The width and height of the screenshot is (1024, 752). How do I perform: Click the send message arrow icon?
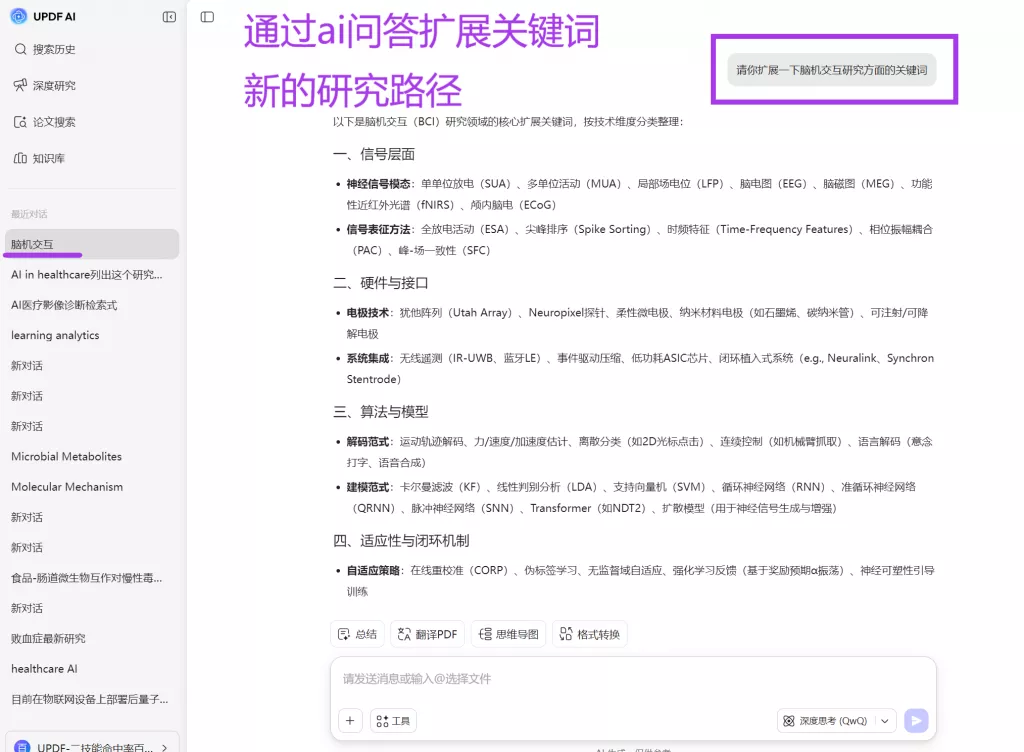916,720
